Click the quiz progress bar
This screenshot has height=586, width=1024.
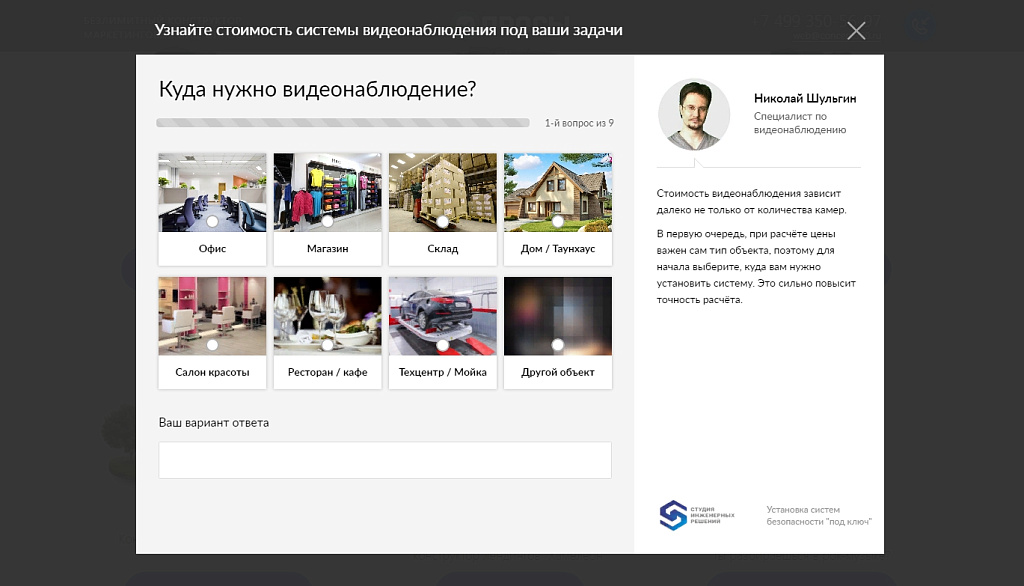(342, 121)
